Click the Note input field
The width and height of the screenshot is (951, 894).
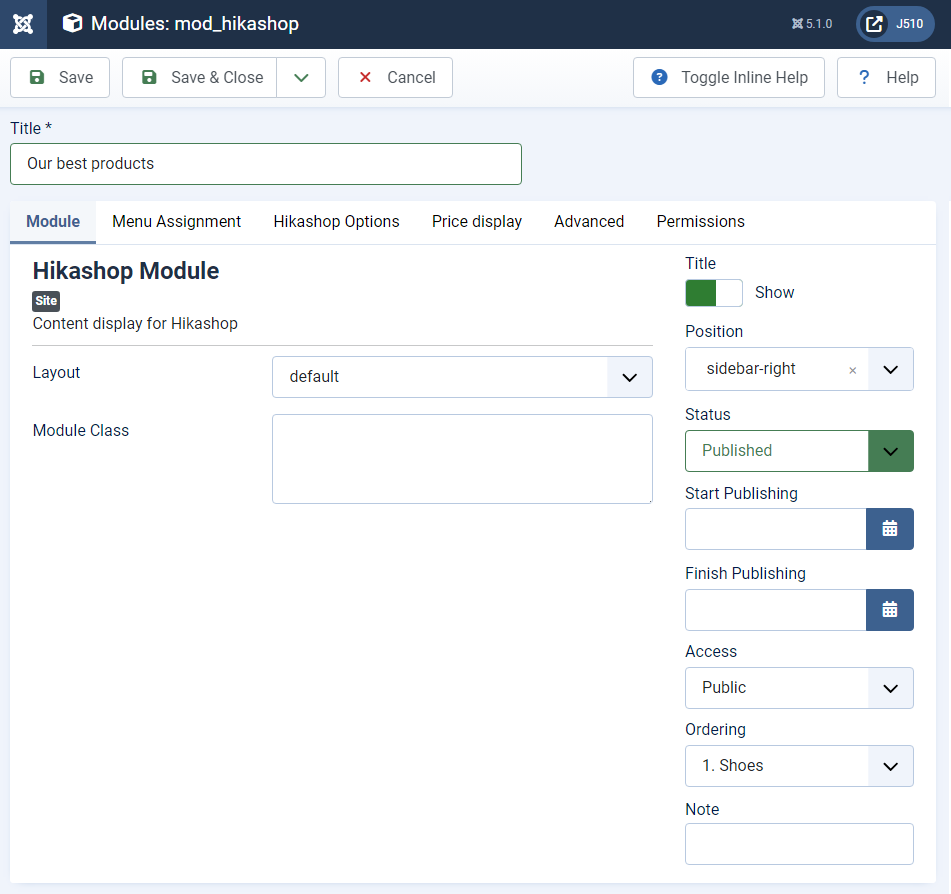799,844
